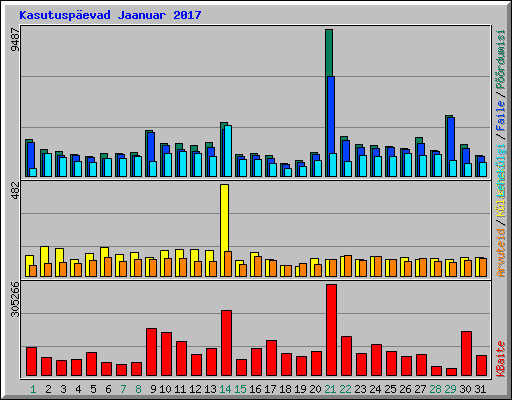This screenshot has width=512, height=400.
Task: Click day 20 on the x-axis
Action: pyautogui.click(x=315, y=389)
